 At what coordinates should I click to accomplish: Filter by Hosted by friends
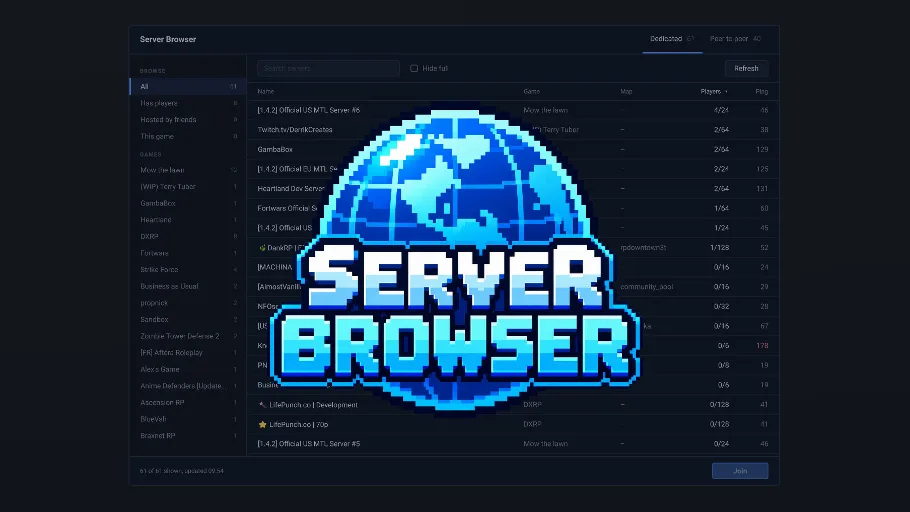click(188, 120)
